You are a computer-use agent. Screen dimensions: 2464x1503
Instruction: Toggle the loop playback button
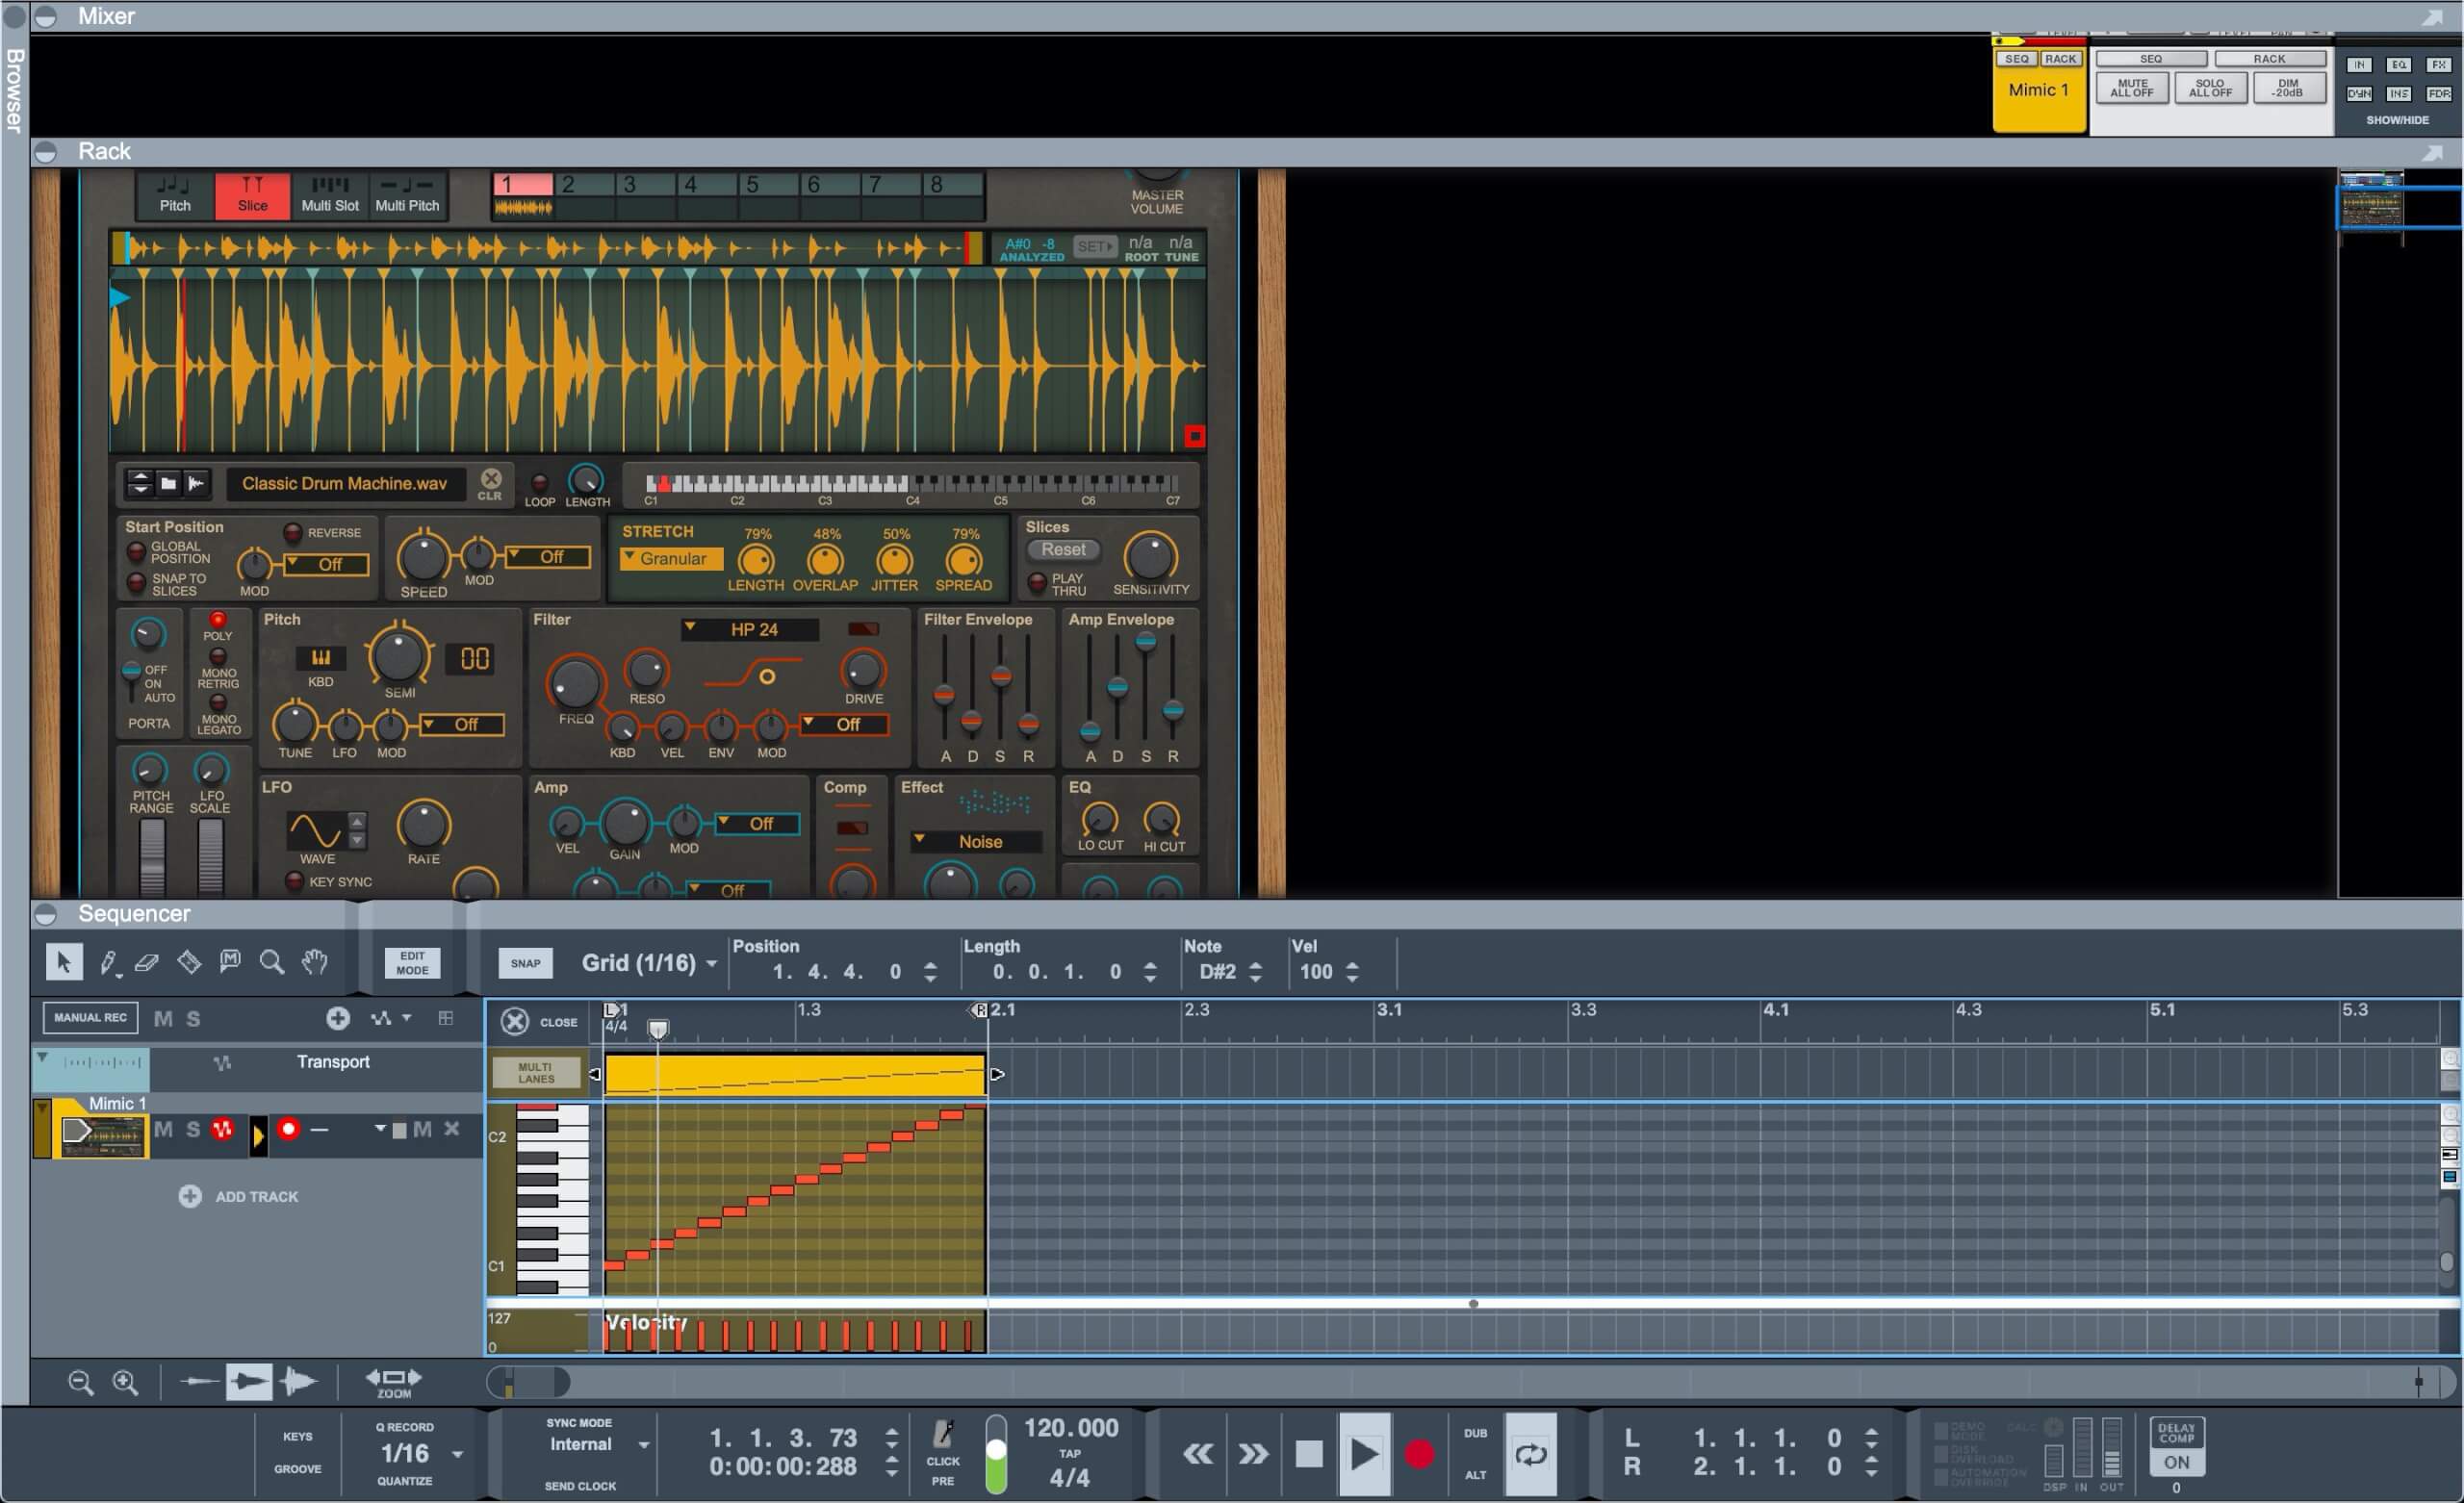click(x=1530, y=1454)
